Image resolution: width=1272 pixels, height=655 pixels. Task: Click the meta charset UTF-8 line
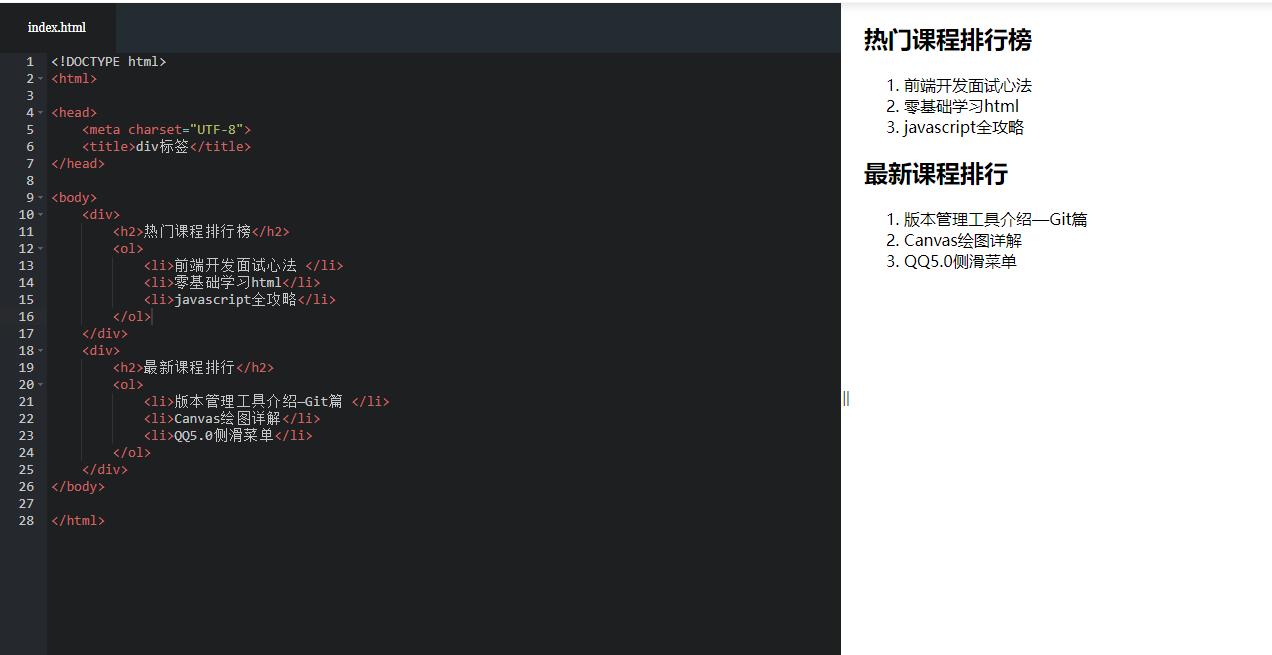tap(166, 129)
